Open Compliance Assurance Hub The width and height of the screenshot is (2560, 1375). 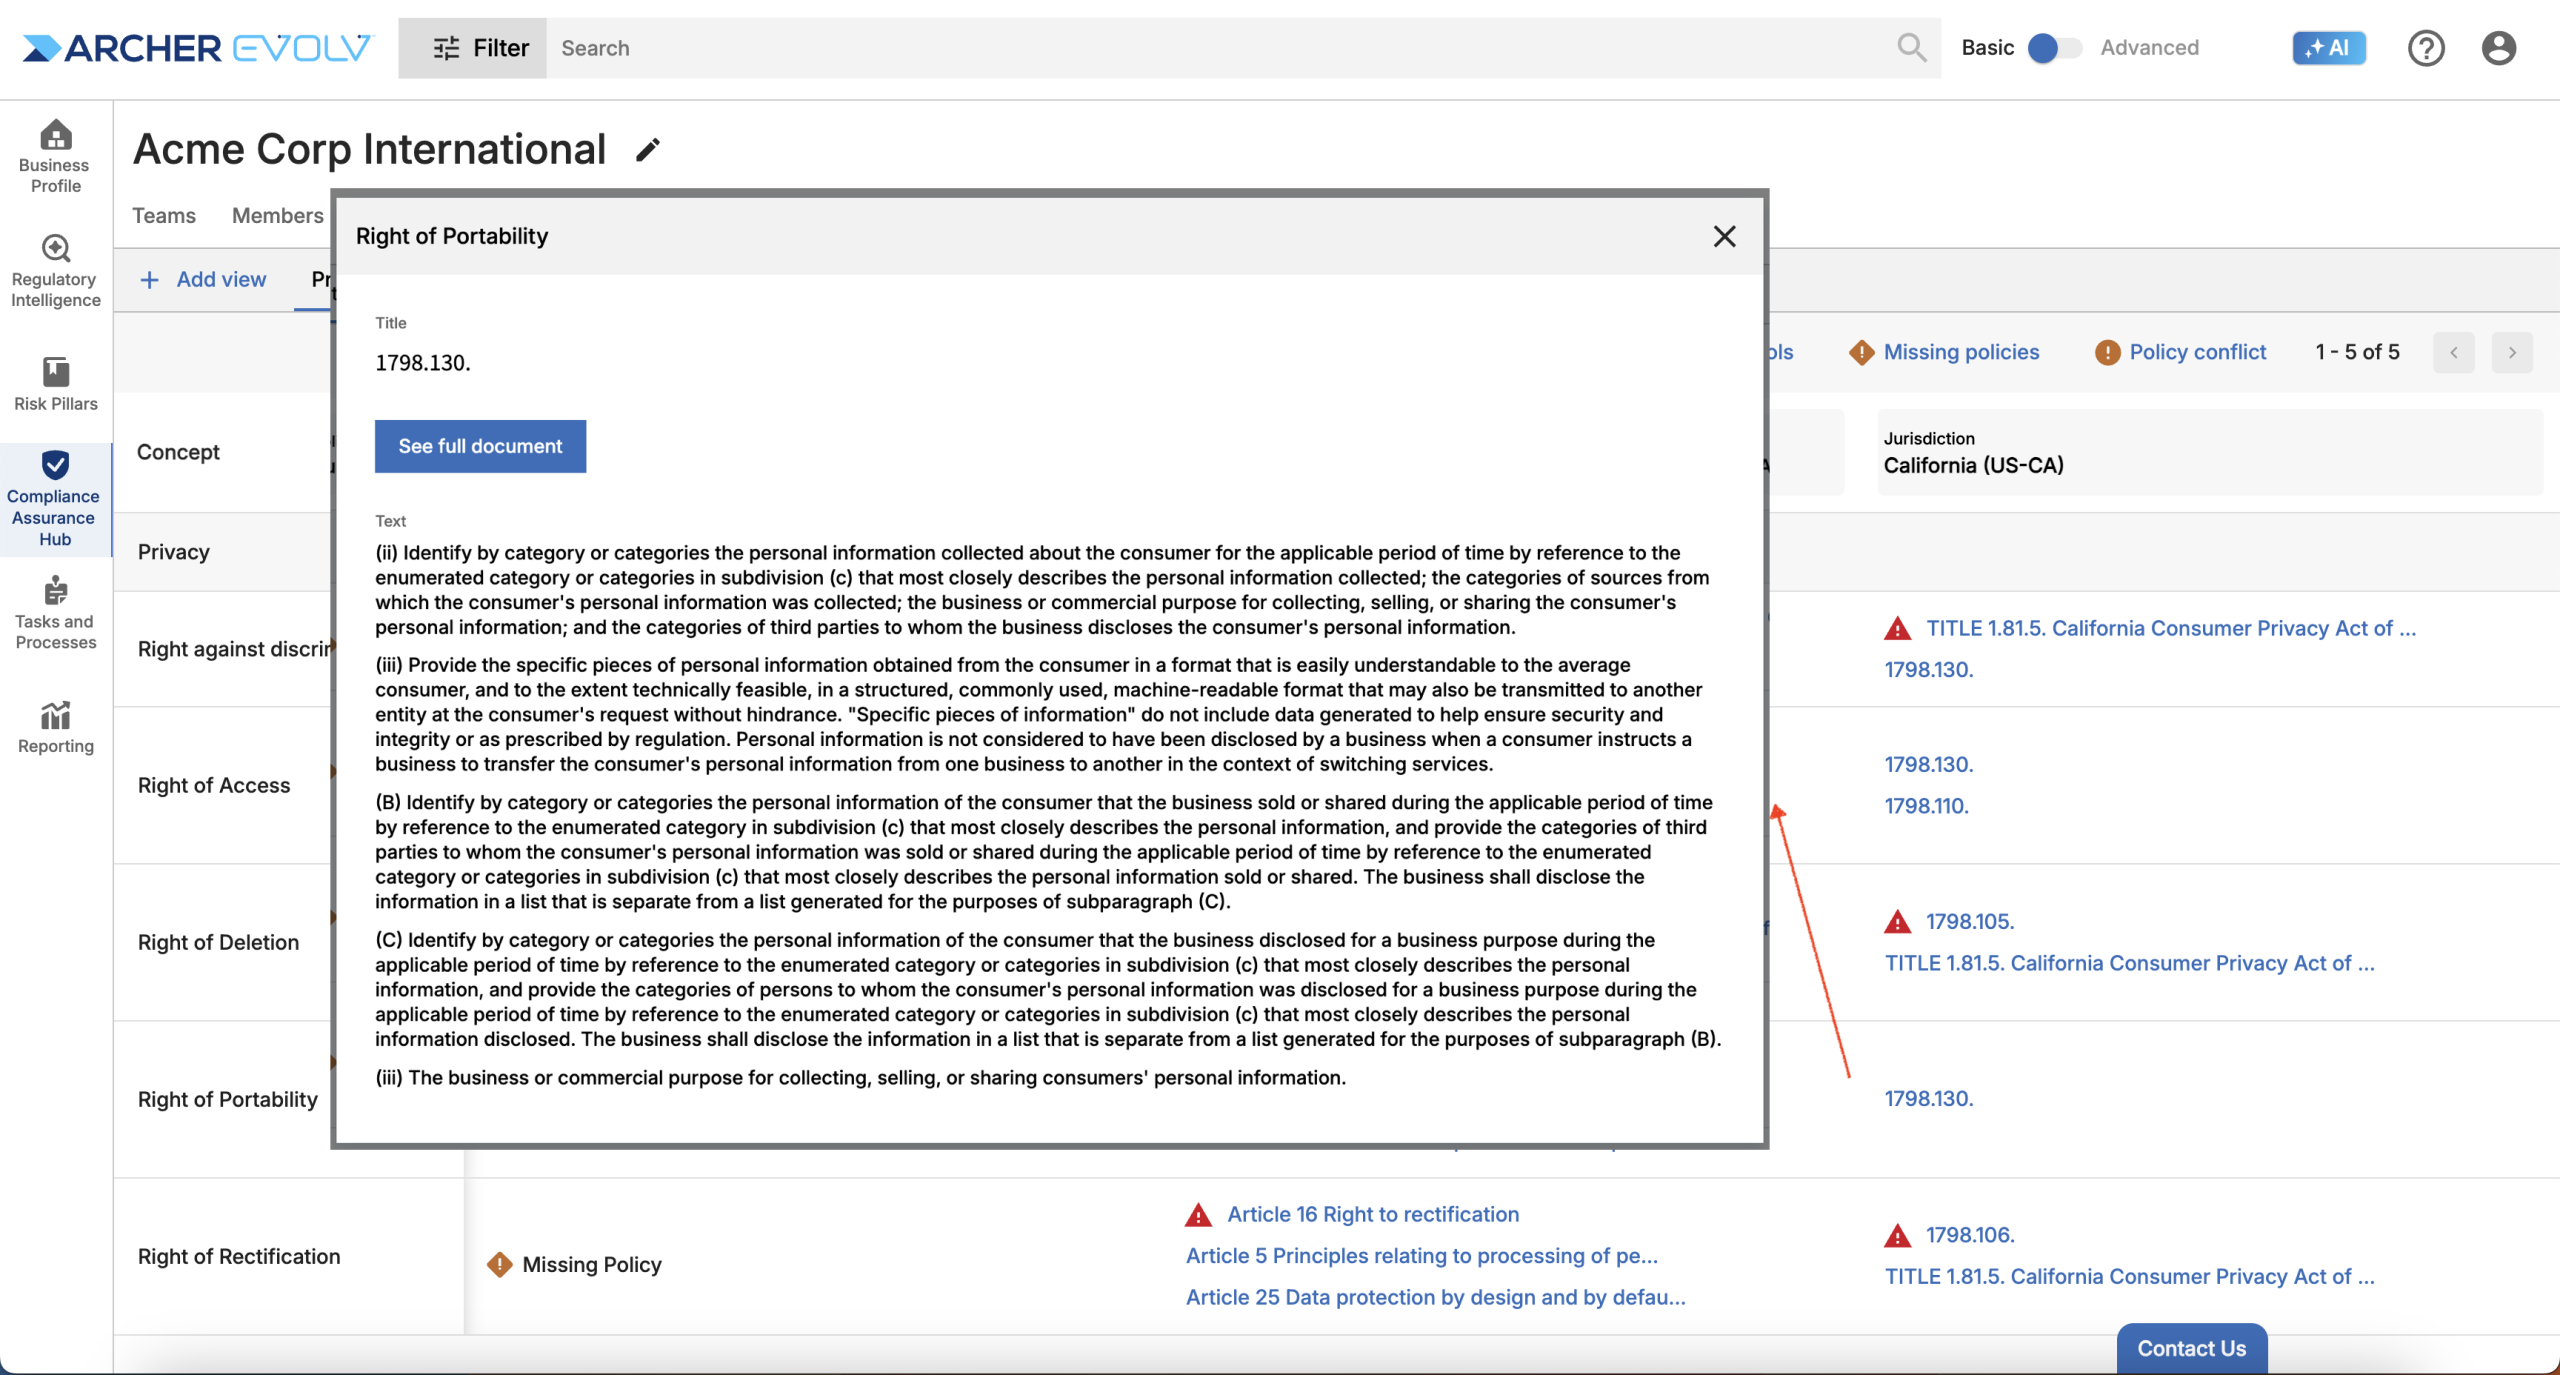(x=55, y=499)
